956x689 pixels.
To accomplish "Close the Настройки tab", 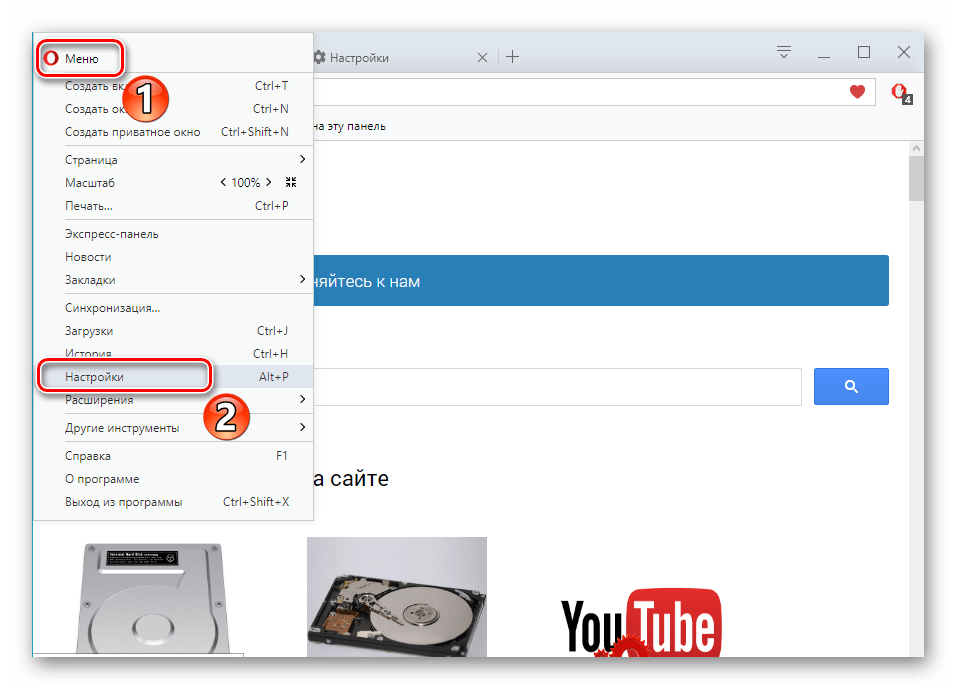I will point(483,58).
